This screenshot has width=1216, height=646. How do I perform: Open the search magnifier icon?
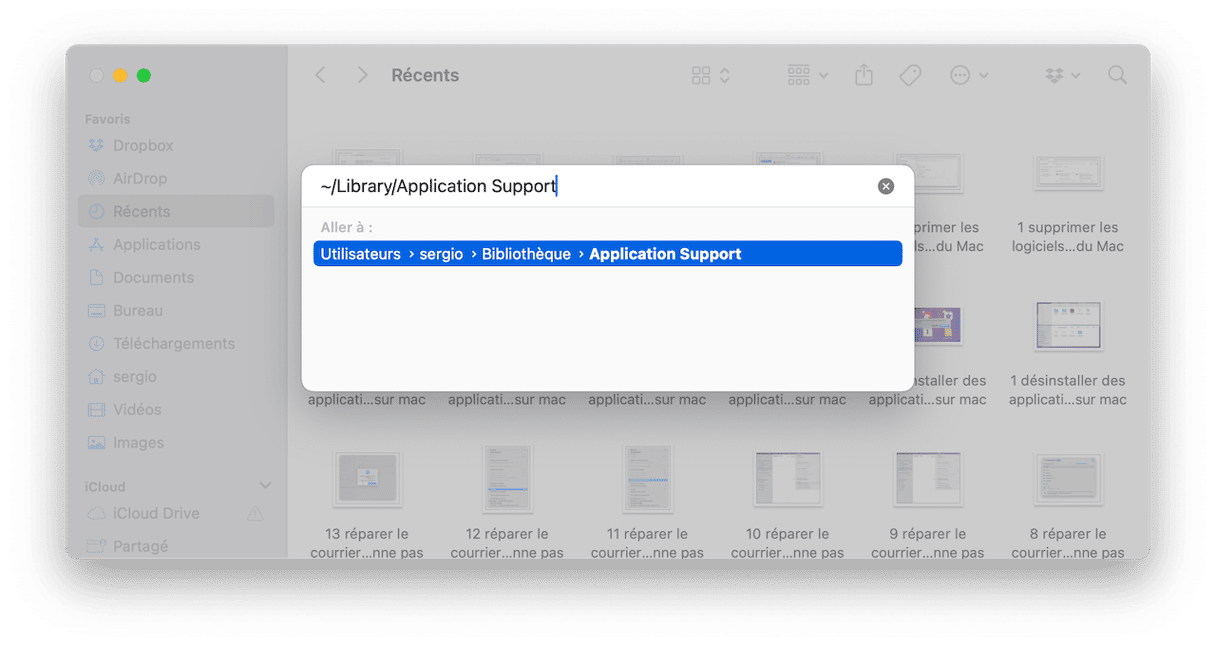[1117, 75]
